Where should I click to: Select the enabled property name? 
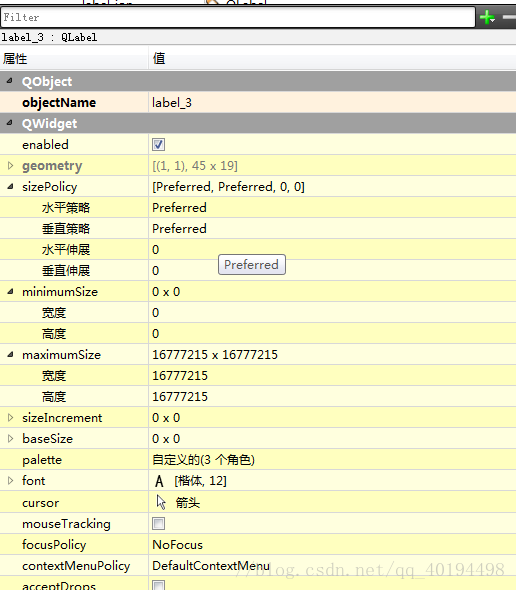(x=45, y=144)
